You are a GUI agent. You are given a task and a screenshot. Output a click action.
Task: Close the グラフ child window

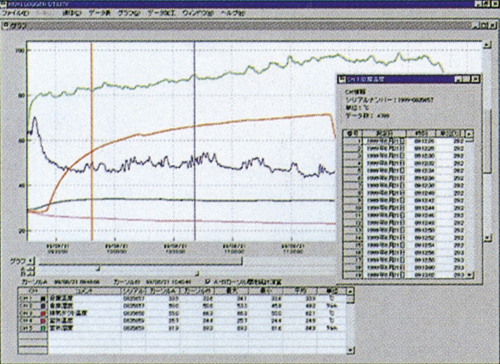pos(493,25)
